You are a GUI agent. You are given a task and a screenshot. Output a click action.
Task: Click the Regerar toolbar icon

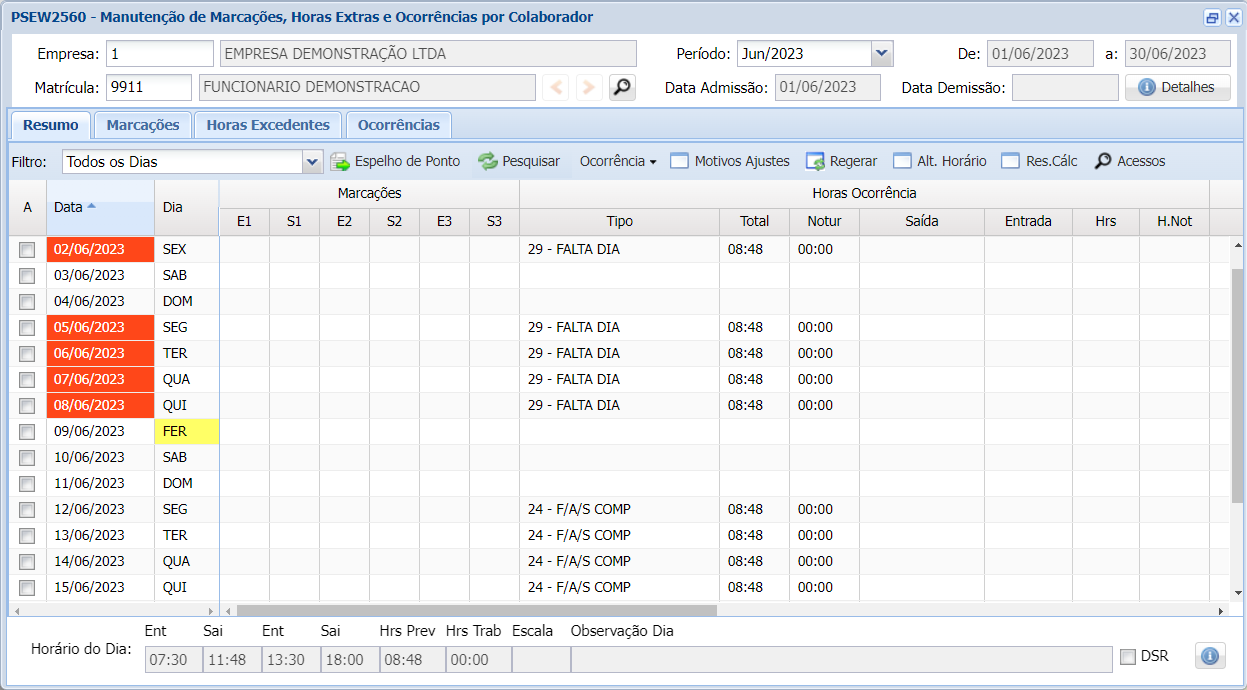[x=816, y=161]
